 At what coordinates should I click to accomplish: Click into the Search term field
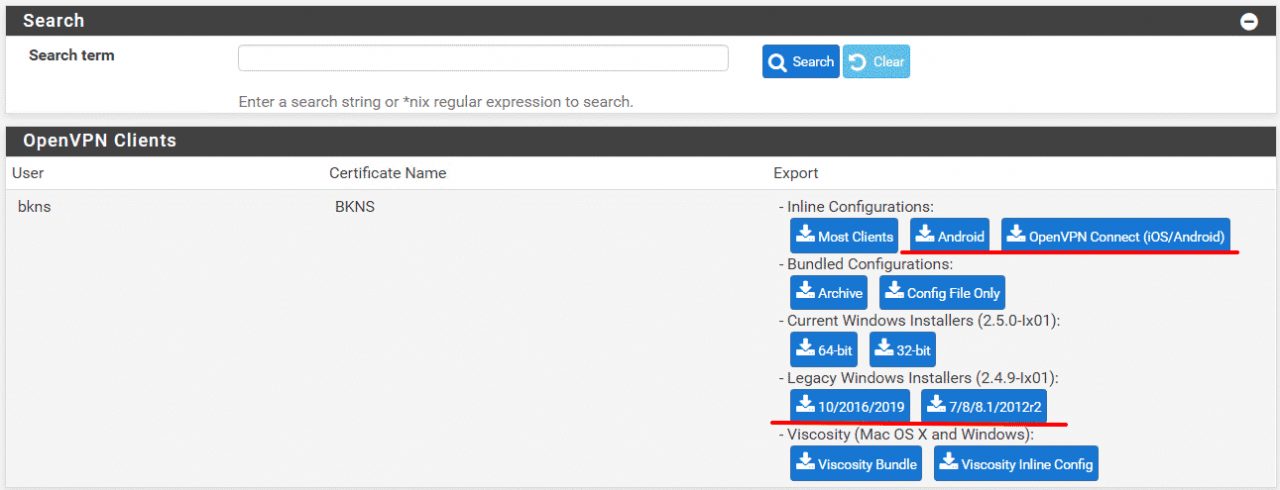click(x=483, y=59)
